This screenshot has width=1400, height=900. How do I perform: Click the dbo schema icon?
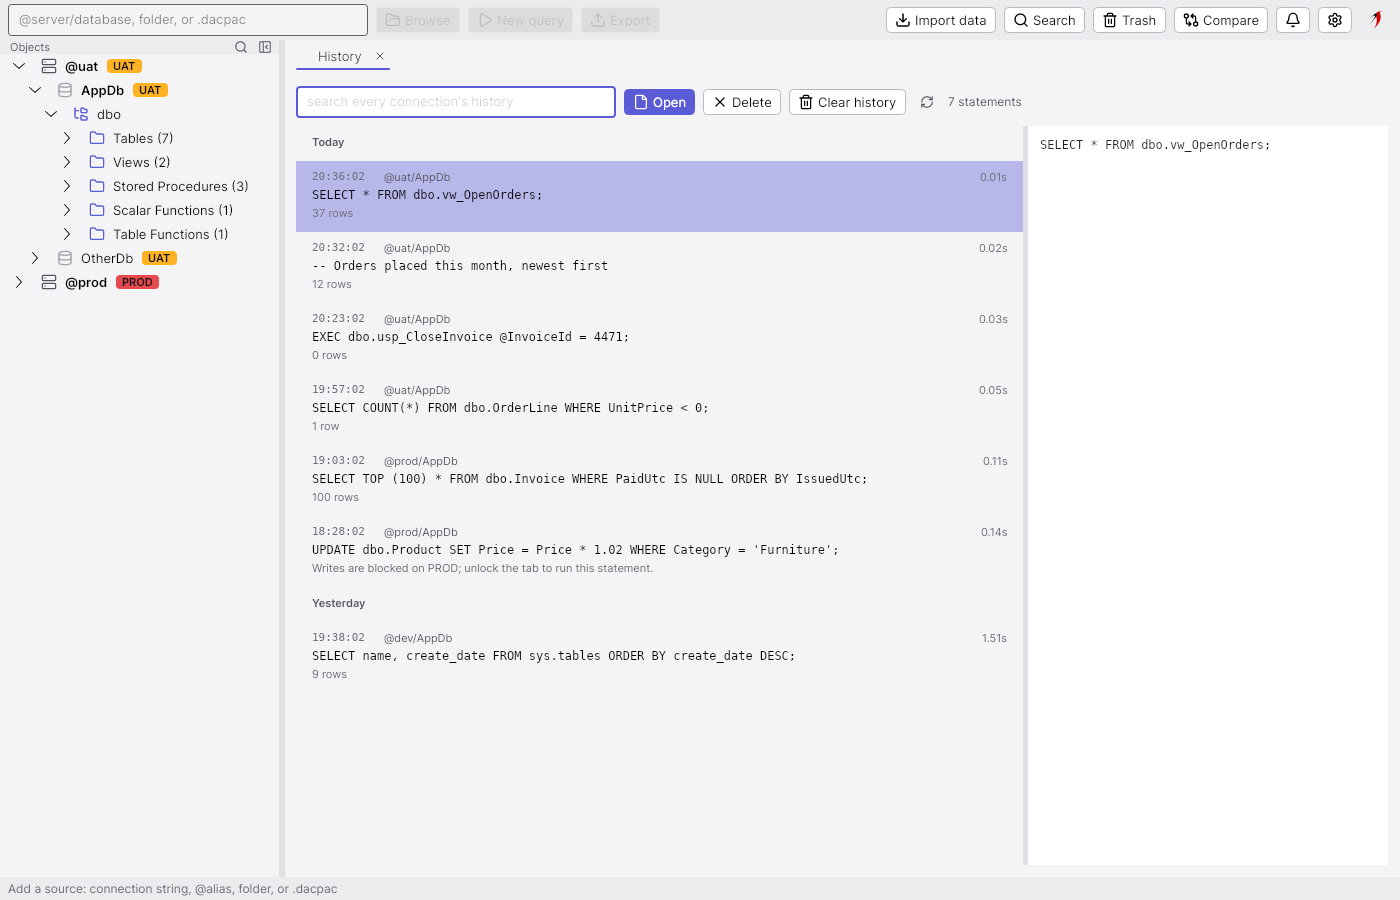coord(81,114)
